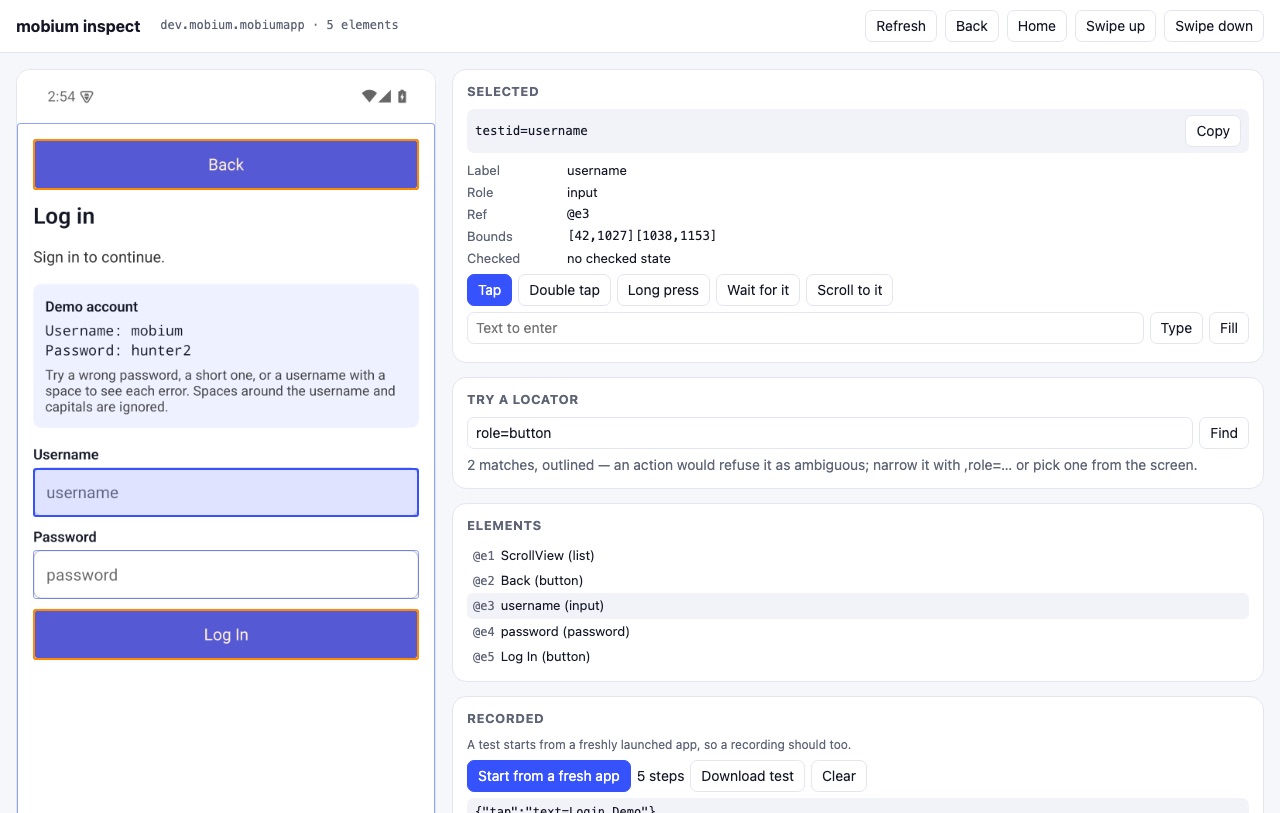Click the toolbar Back button beside Refresh
The image size is (1280, 813).
971,26
